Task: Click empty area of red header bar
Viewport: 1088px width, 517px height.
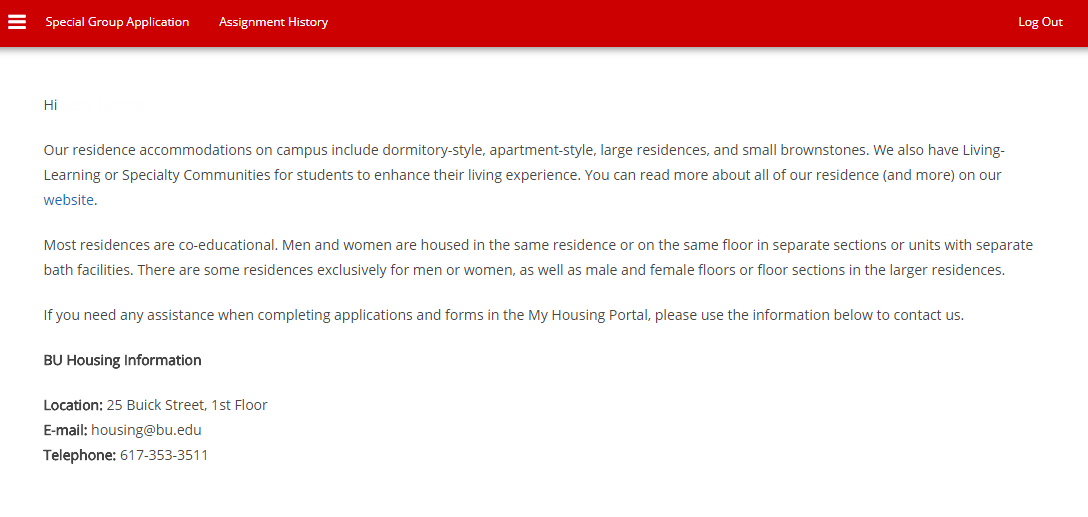Action: coord(650,22)
